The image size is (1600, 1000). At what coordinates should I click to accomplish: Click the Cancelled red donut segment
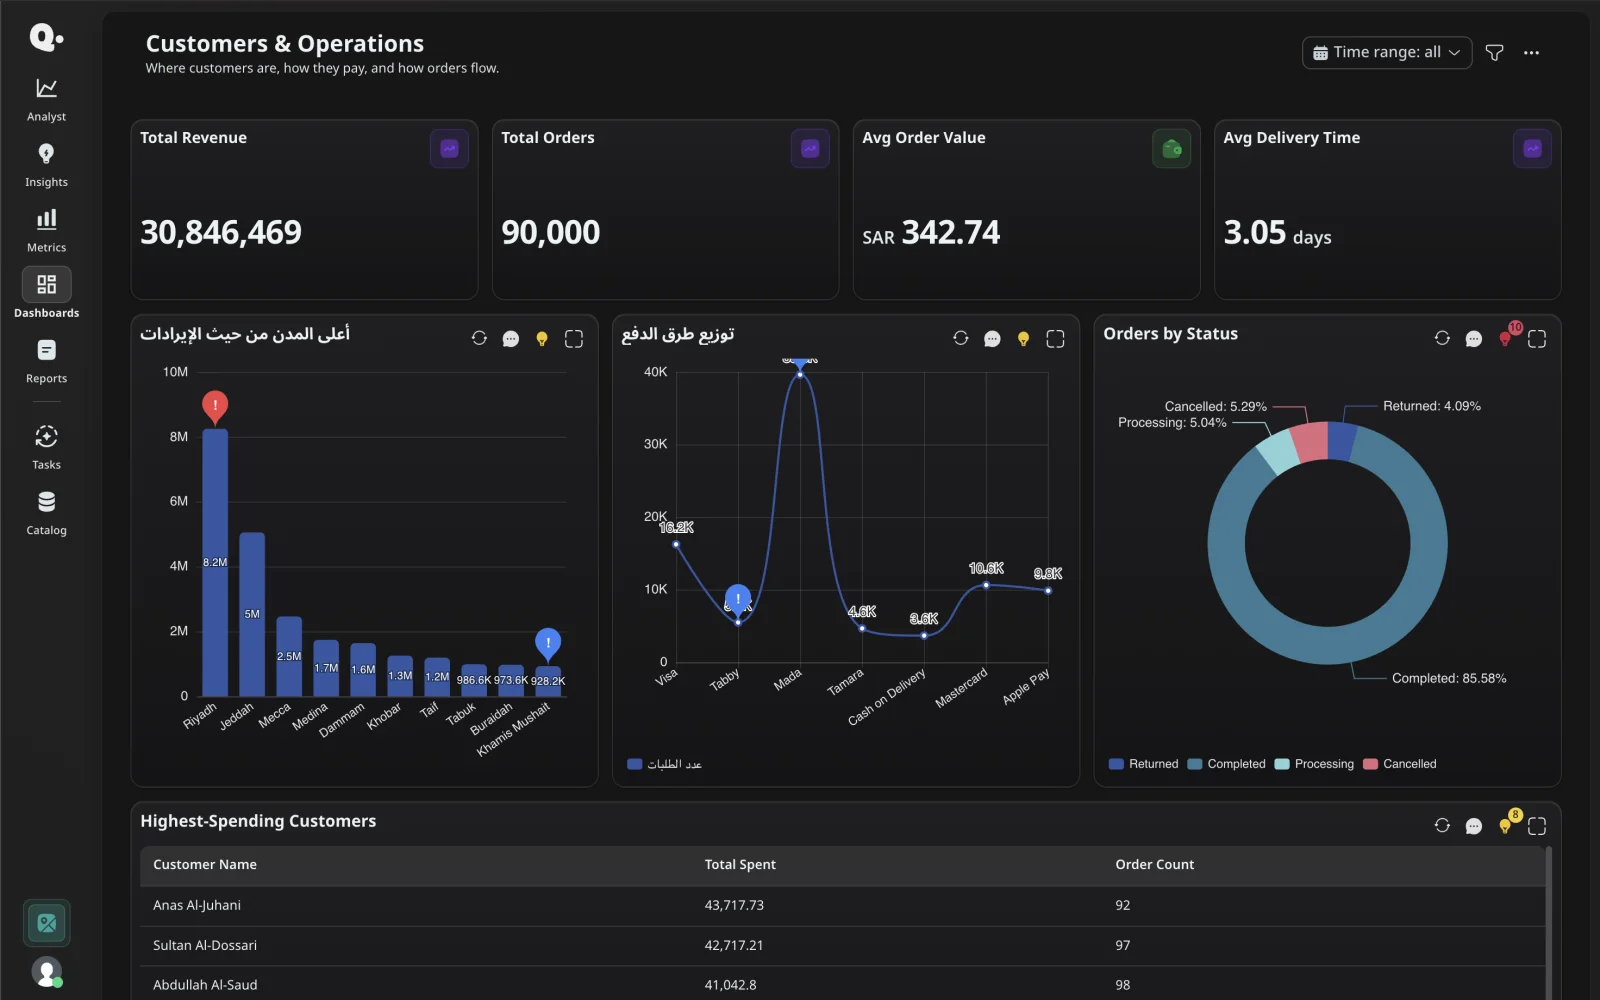1310,443
